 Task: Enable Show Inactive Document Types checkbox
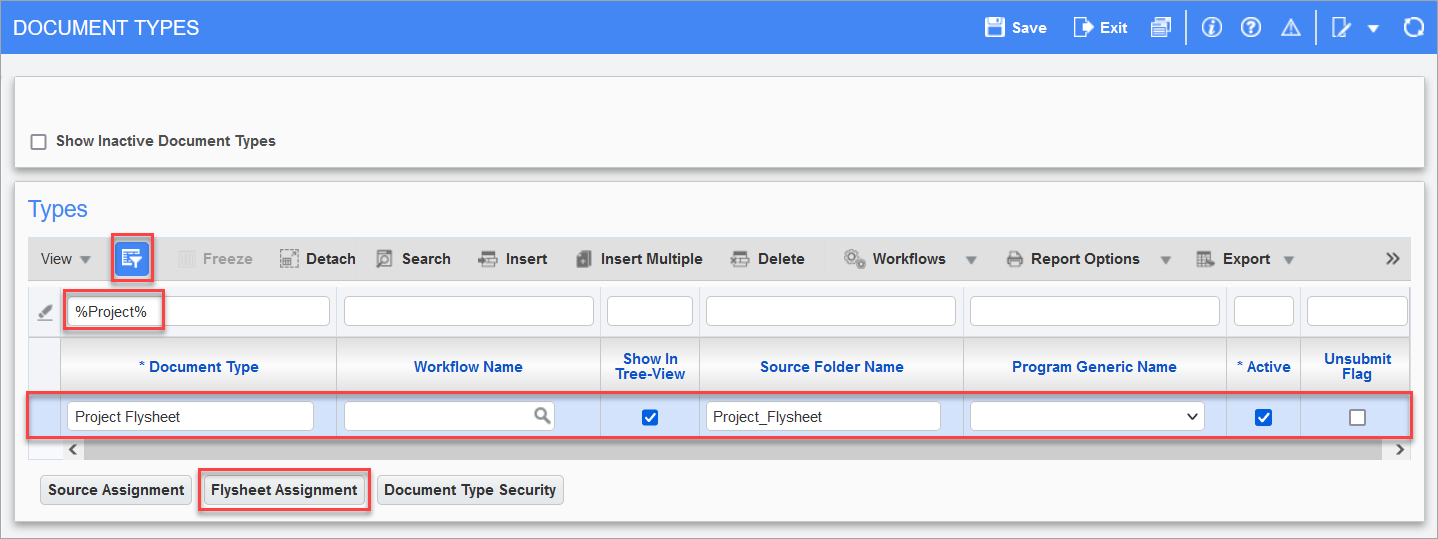[x=39, y=141]
